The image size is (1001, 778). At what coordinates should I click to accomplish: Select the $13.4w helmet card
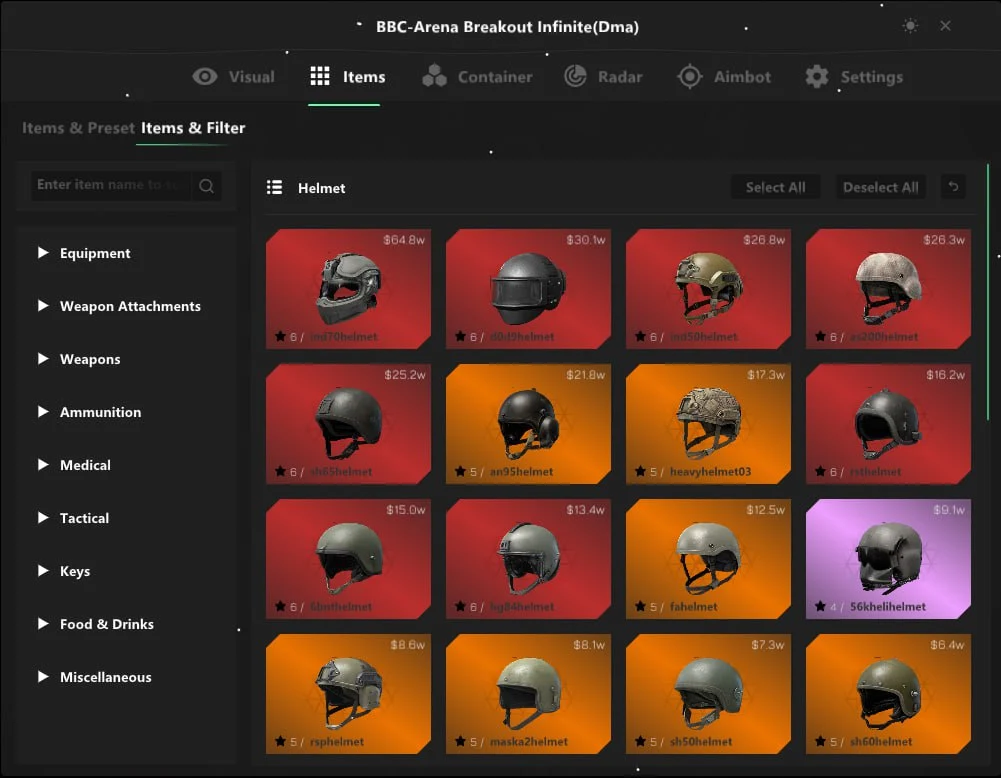click(x=529, y=559)
